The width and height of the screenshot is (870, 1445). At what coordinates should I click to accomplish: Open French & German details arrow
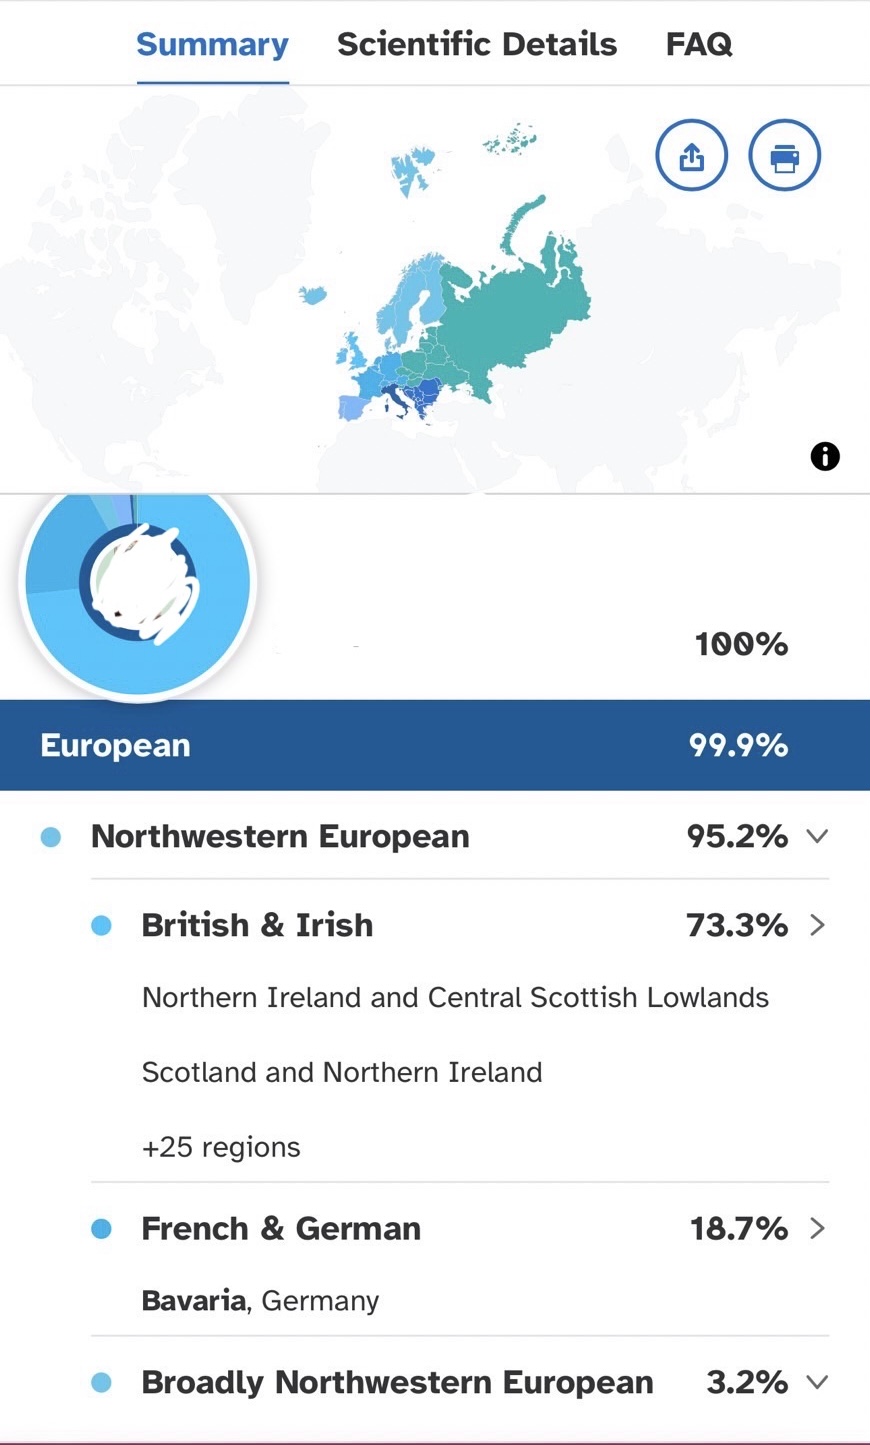817,1228
